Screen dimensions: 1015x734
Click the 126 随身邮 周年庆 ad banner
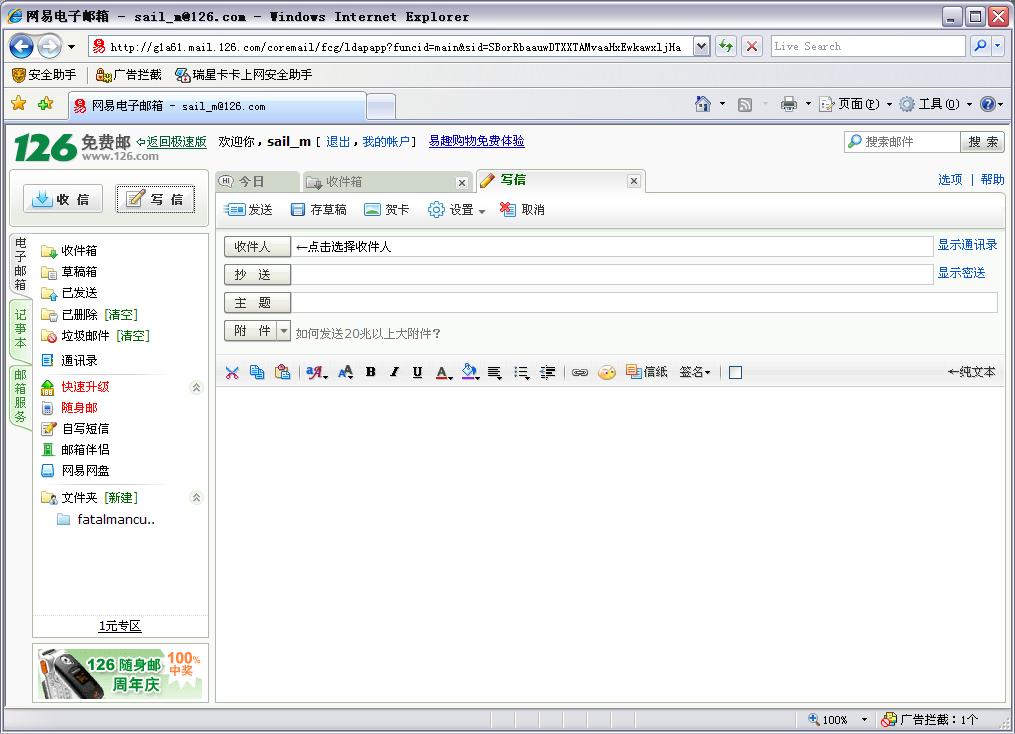[120, 674]
